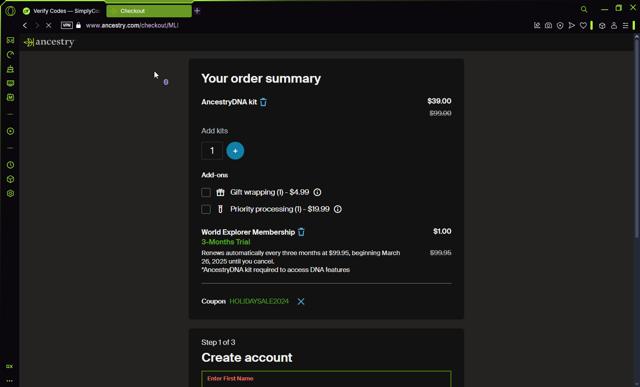
Task: Click the $1.00 membership price
Action: point(442,231)
